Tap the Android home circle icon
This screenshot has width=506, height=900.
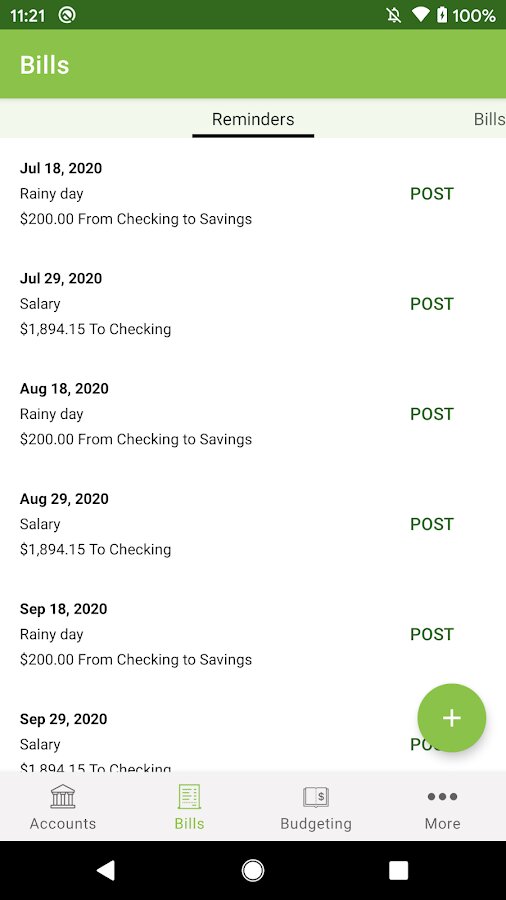pyautogui.click(x=252, y=870)
